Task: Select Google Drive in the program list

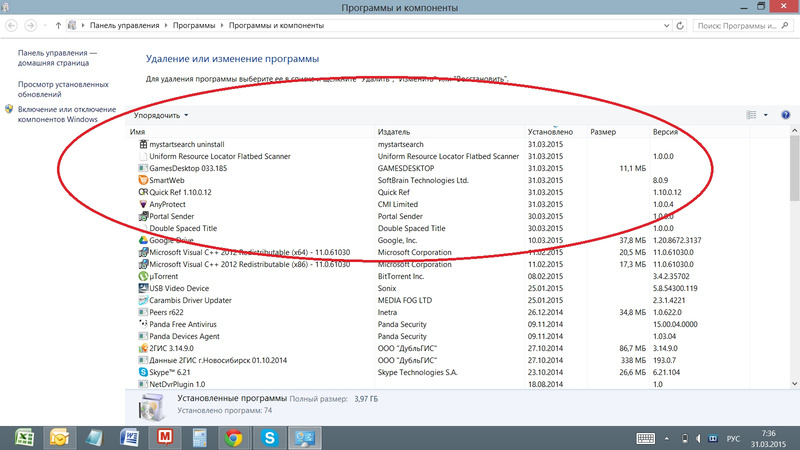Action: click(172, 240)
